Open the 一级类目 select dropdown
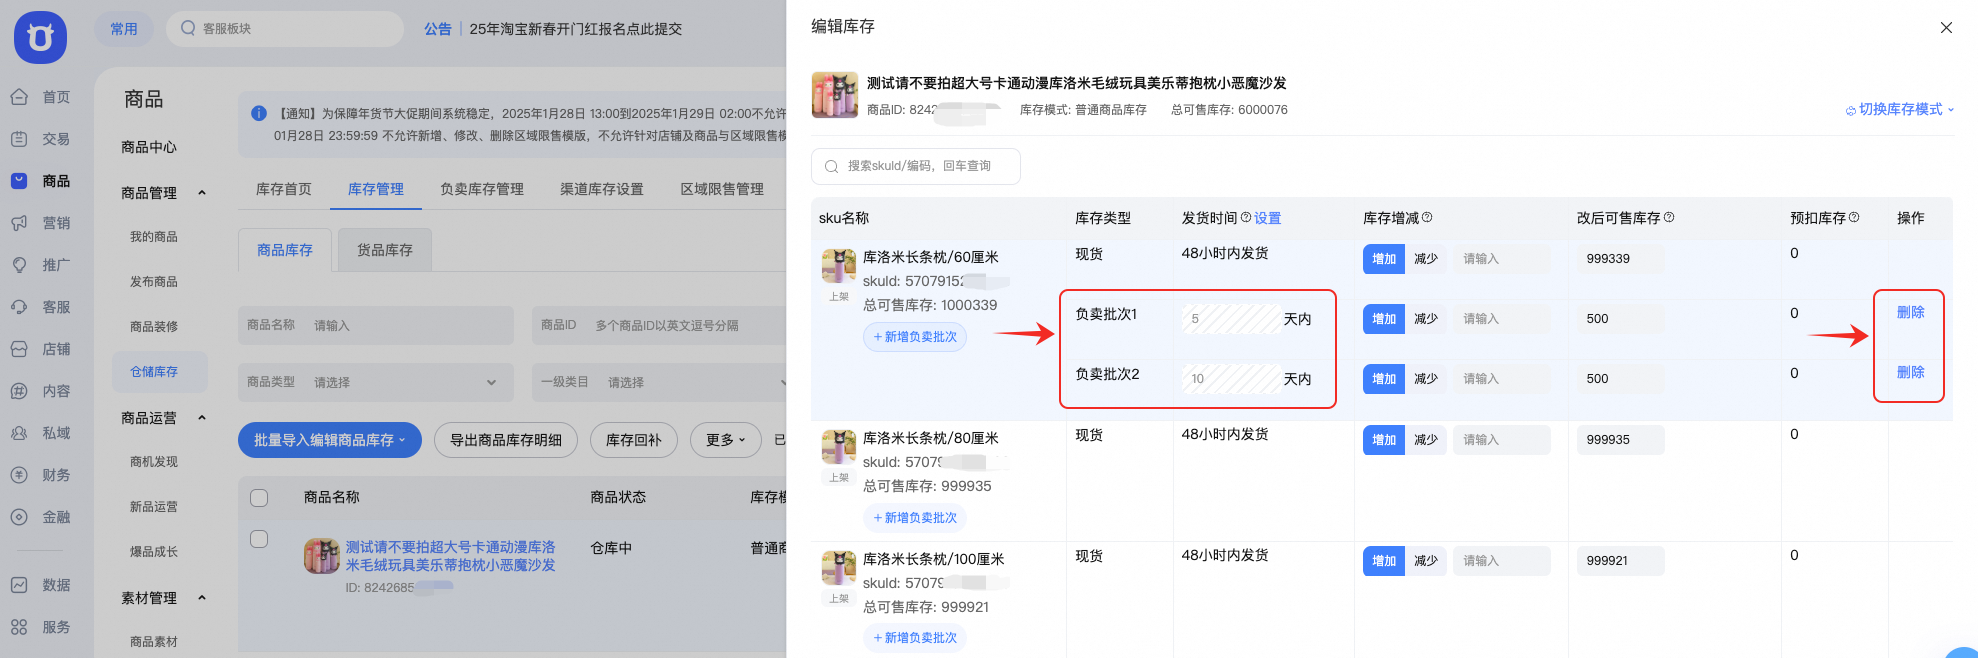Viewport: 1978px width, 658px height. 660,382
